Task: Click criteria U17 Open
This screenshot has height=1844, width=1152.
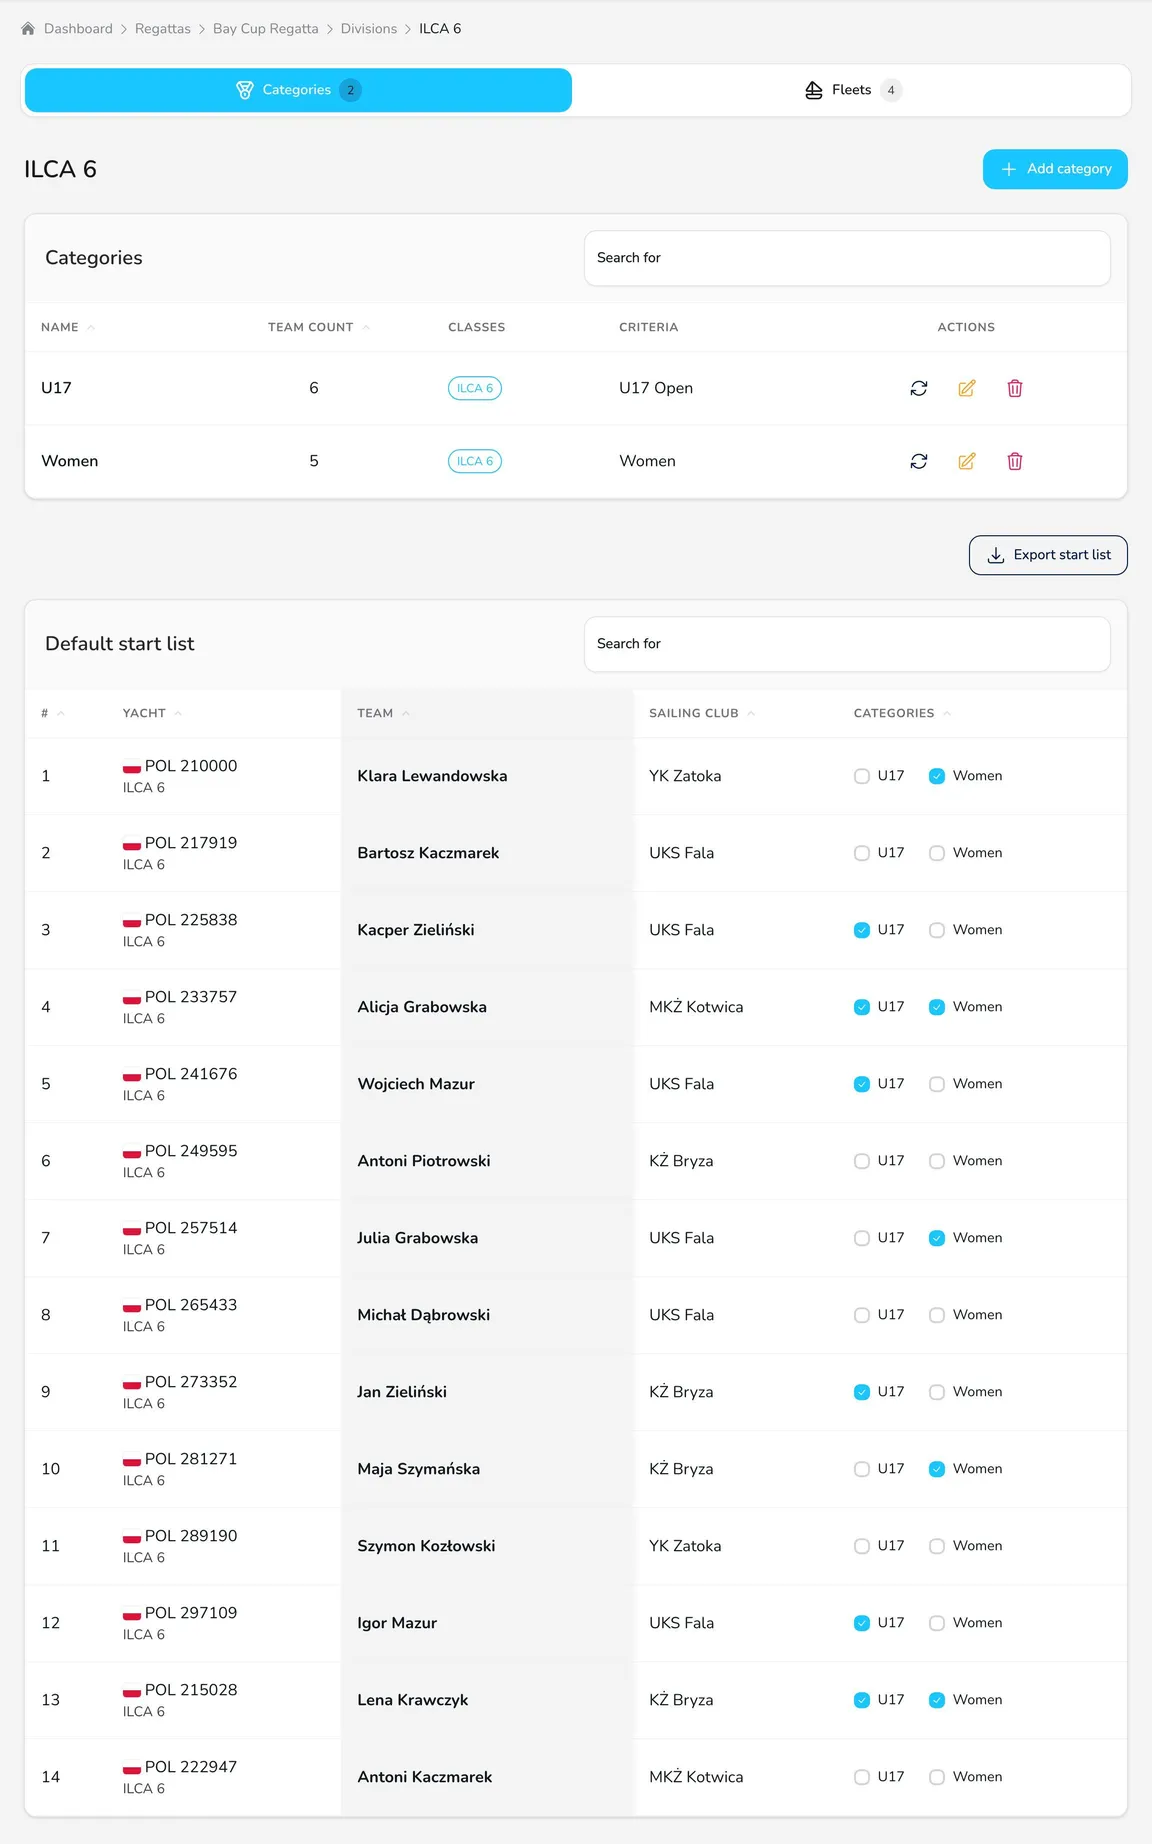Action: (x=656, y=388)
